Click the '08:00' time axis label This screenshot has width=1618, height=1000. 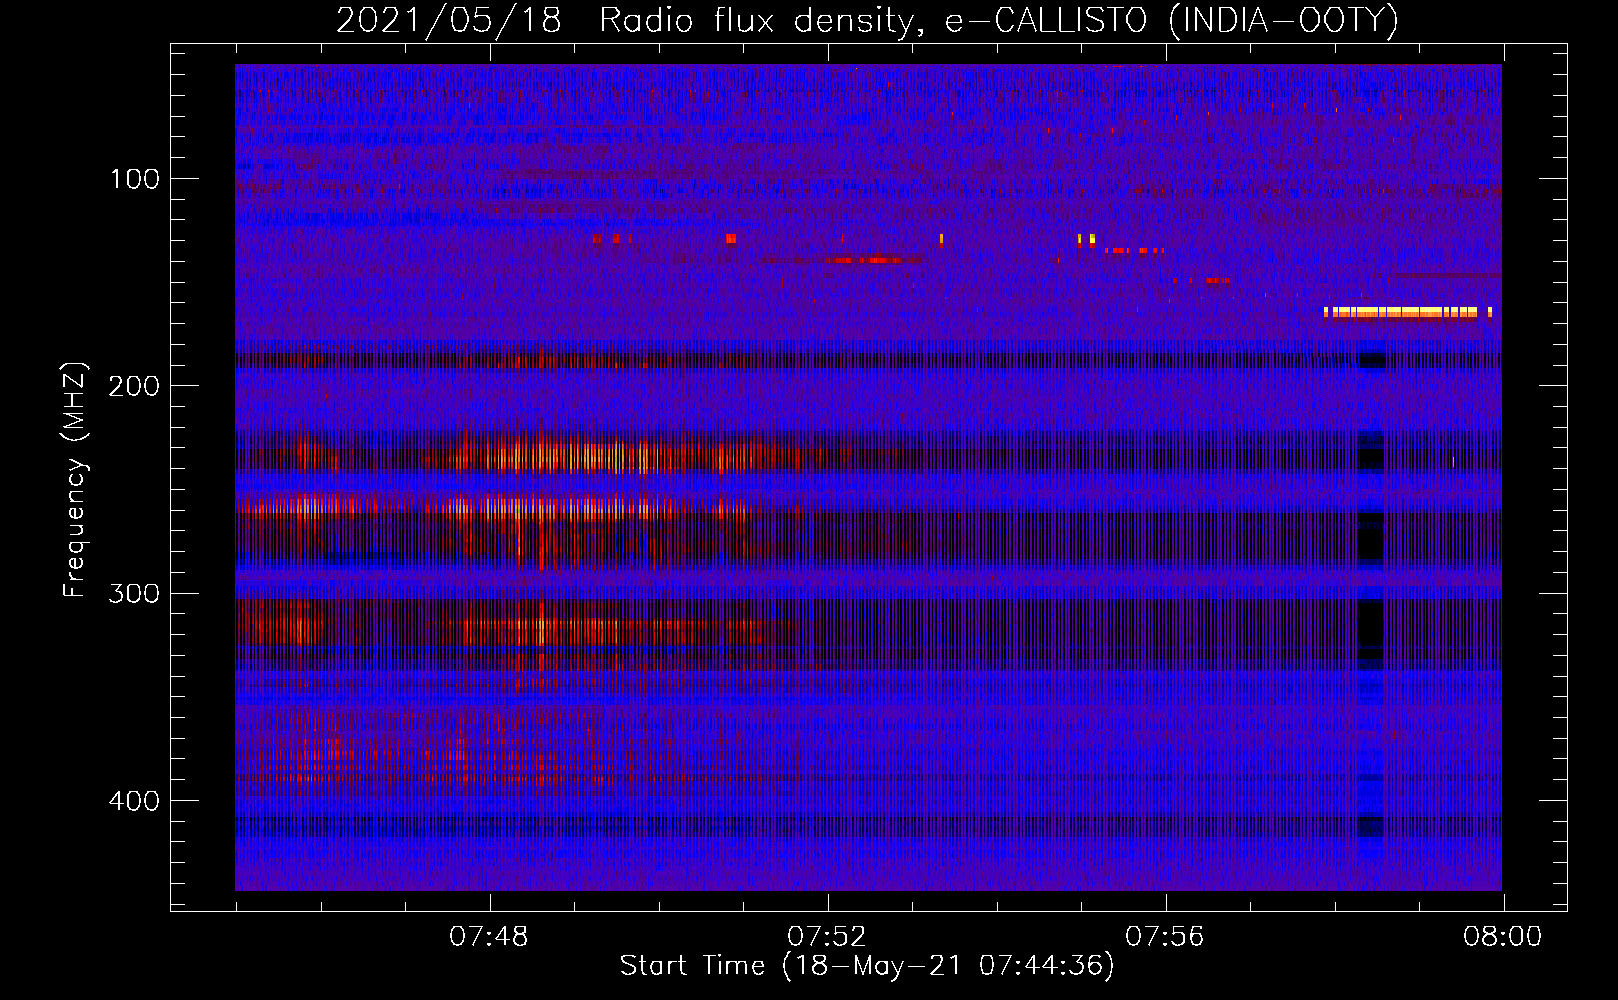(x=1502, y=937)
